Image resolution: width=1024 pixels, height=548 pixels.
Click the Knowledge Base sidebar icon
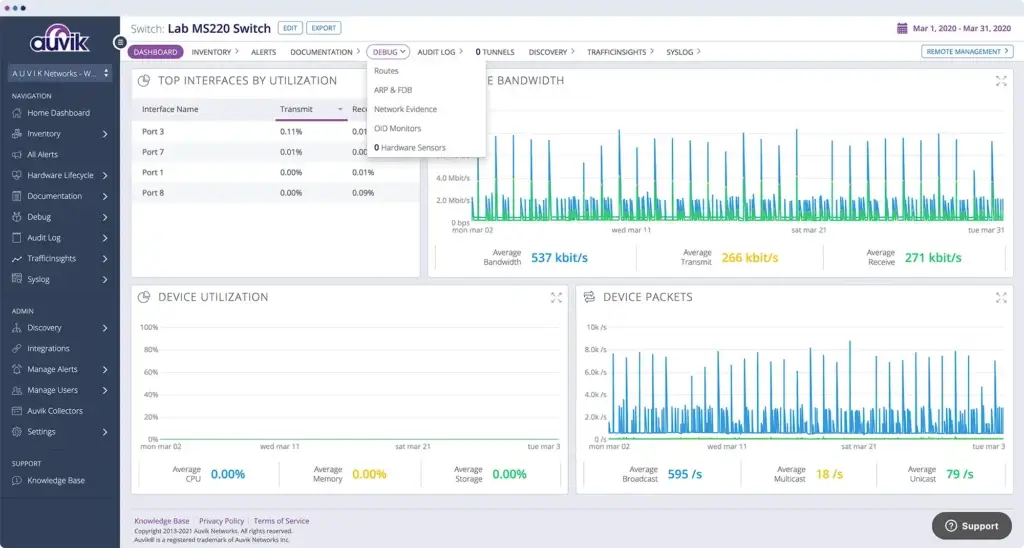pos(16,480)
